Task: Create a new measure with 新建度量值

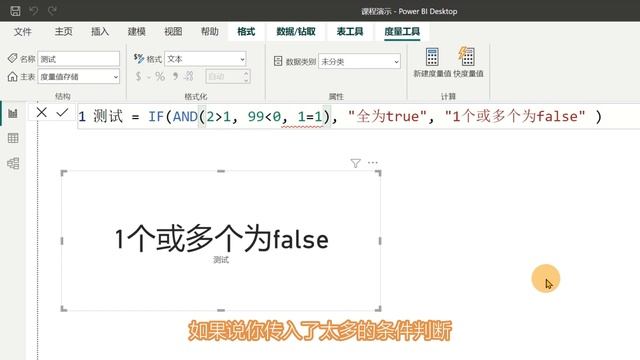Action: (432, 62)
